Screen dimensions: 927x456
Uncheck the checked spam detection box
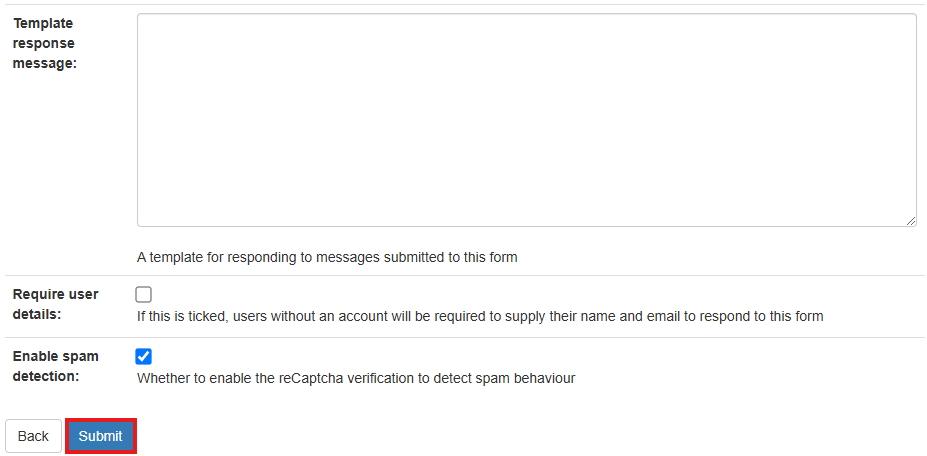144,356
